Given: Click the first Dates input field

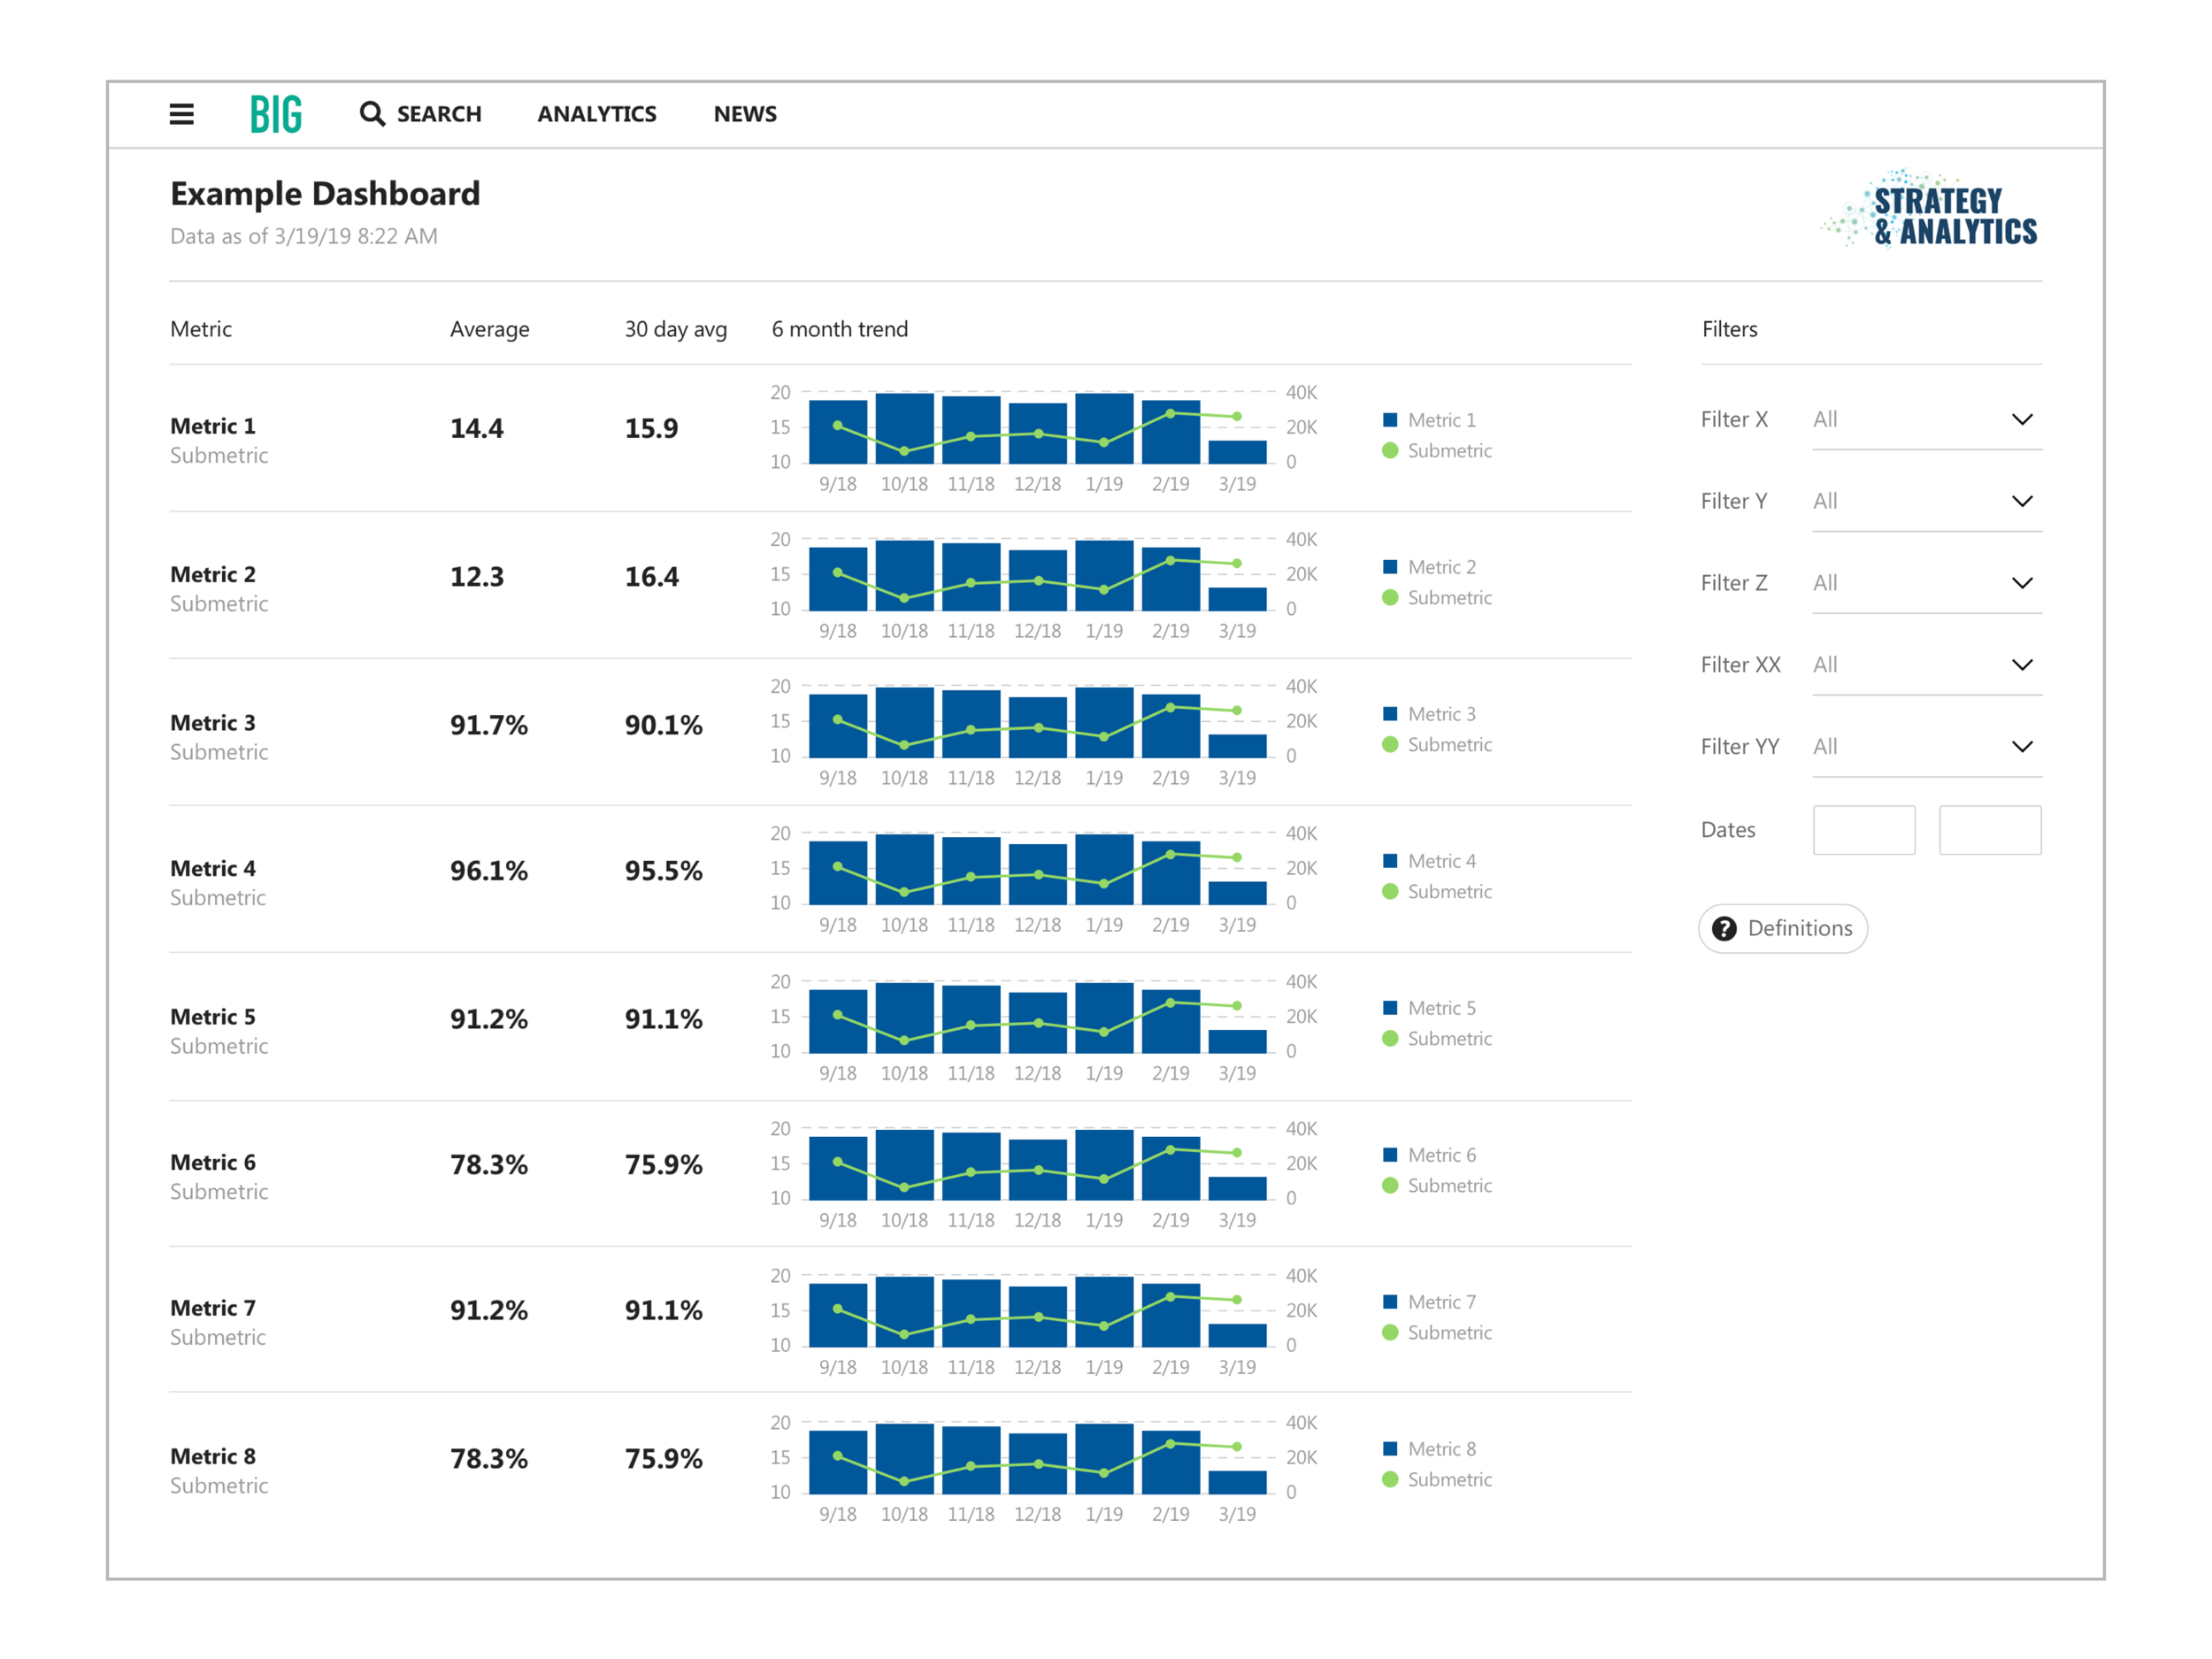Looking at the screenshot, I should point(1864,830).
